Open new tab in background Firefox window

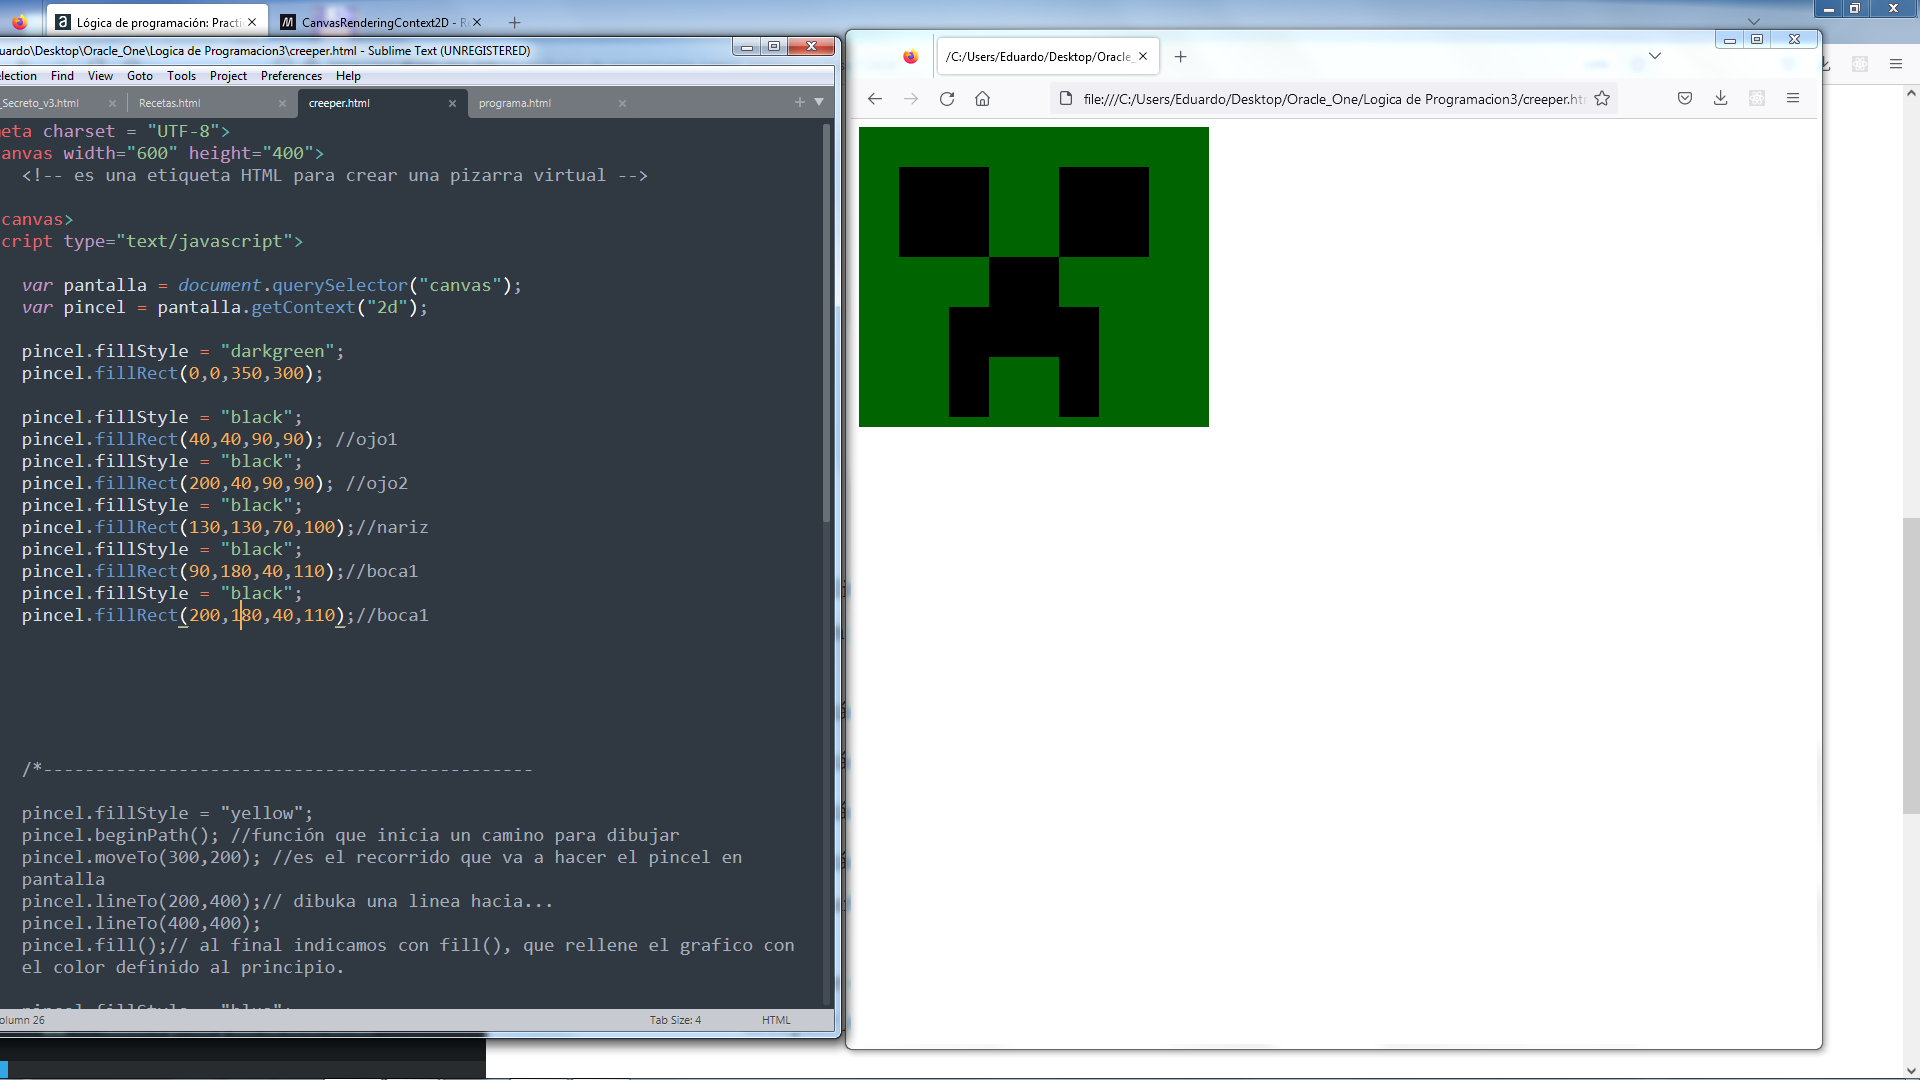(515, 22)
